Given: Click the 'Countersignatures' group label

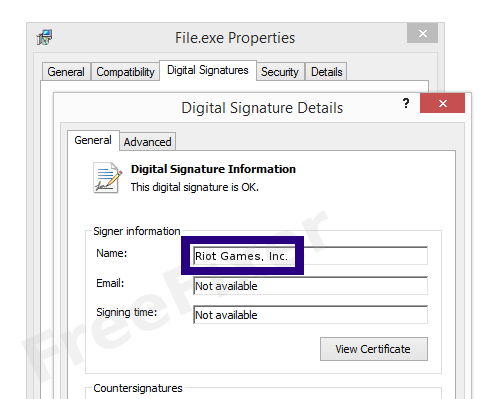Looking at the screenshot, I should pos(138,388).
